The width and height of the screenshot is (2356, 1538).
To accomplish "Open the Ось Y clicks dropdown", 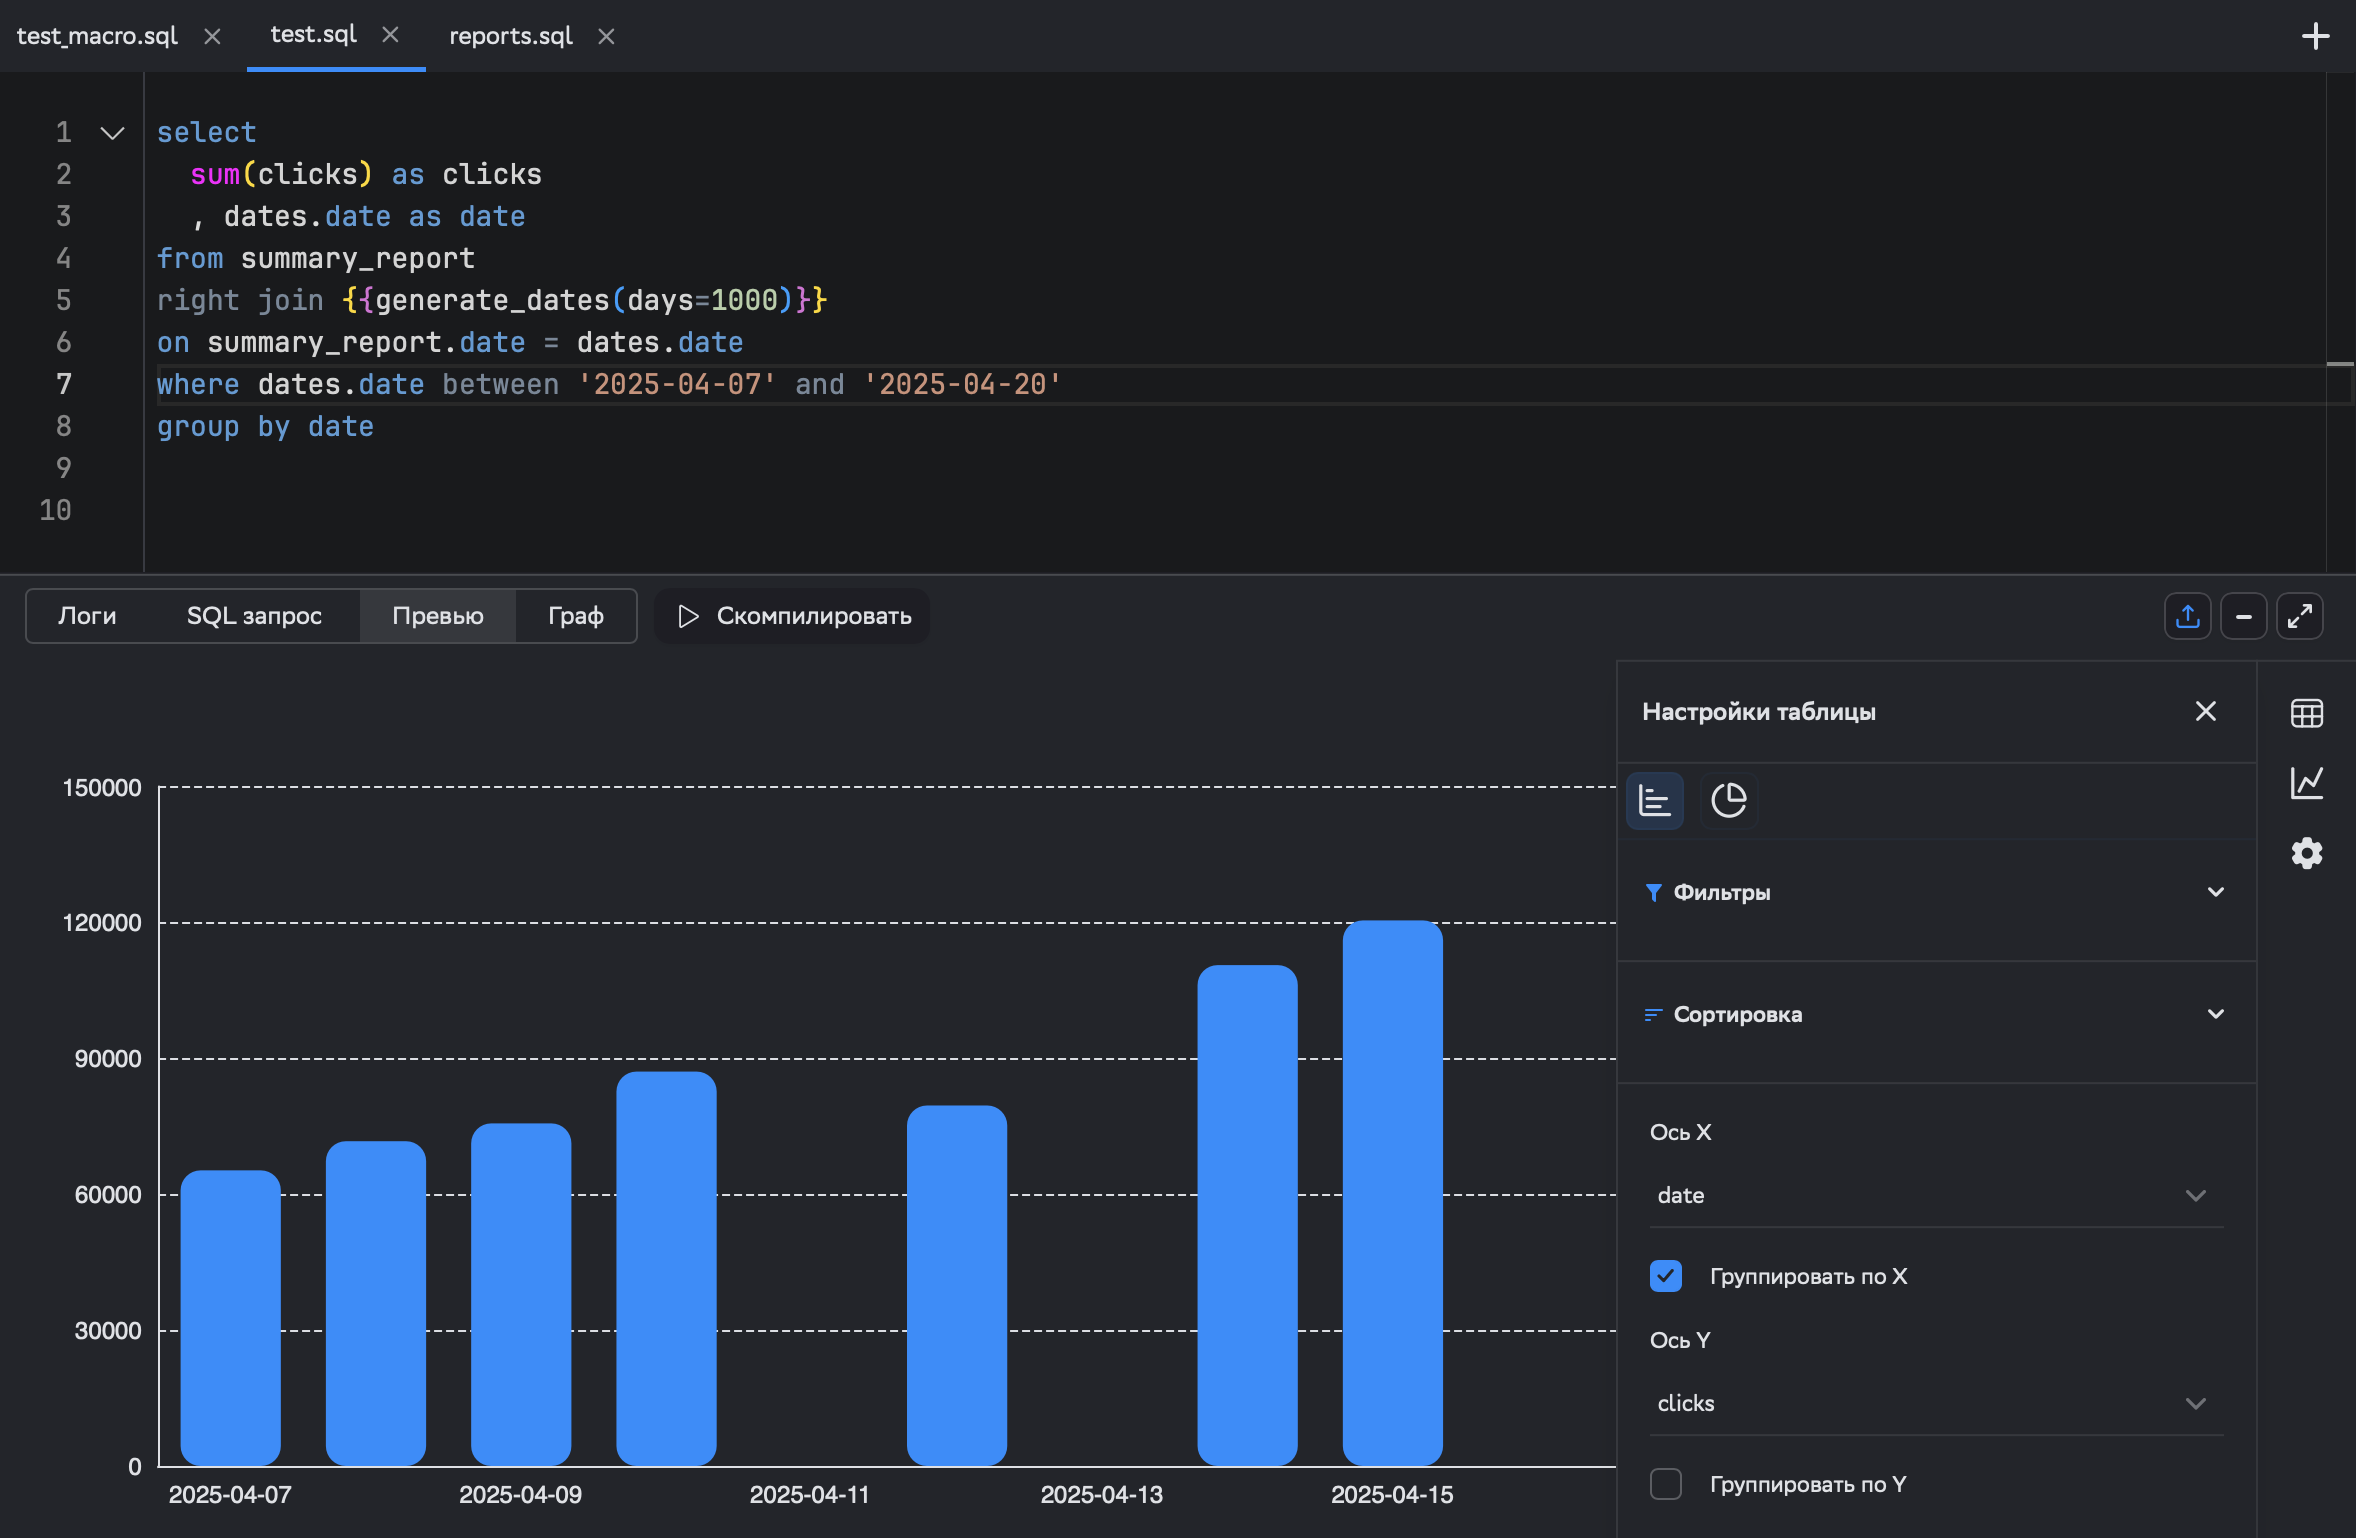I will tap(1935, 1403).
